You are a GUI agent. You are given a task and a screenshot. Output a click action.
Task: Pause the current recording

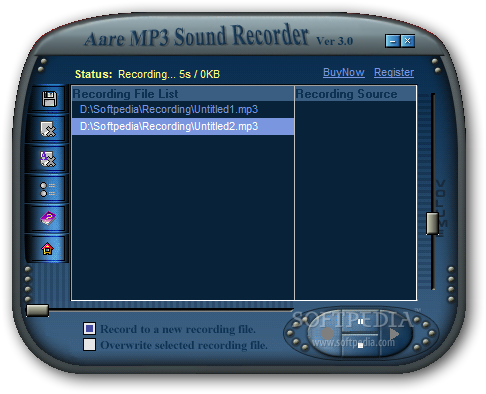pyautogui.click(x=360, y=322)
